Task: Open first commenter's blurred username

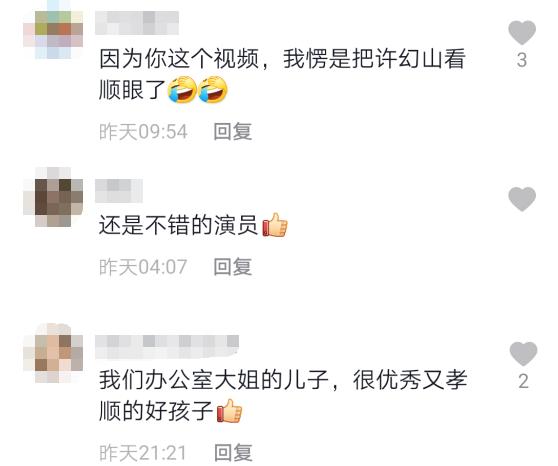Action: [137, 23]
